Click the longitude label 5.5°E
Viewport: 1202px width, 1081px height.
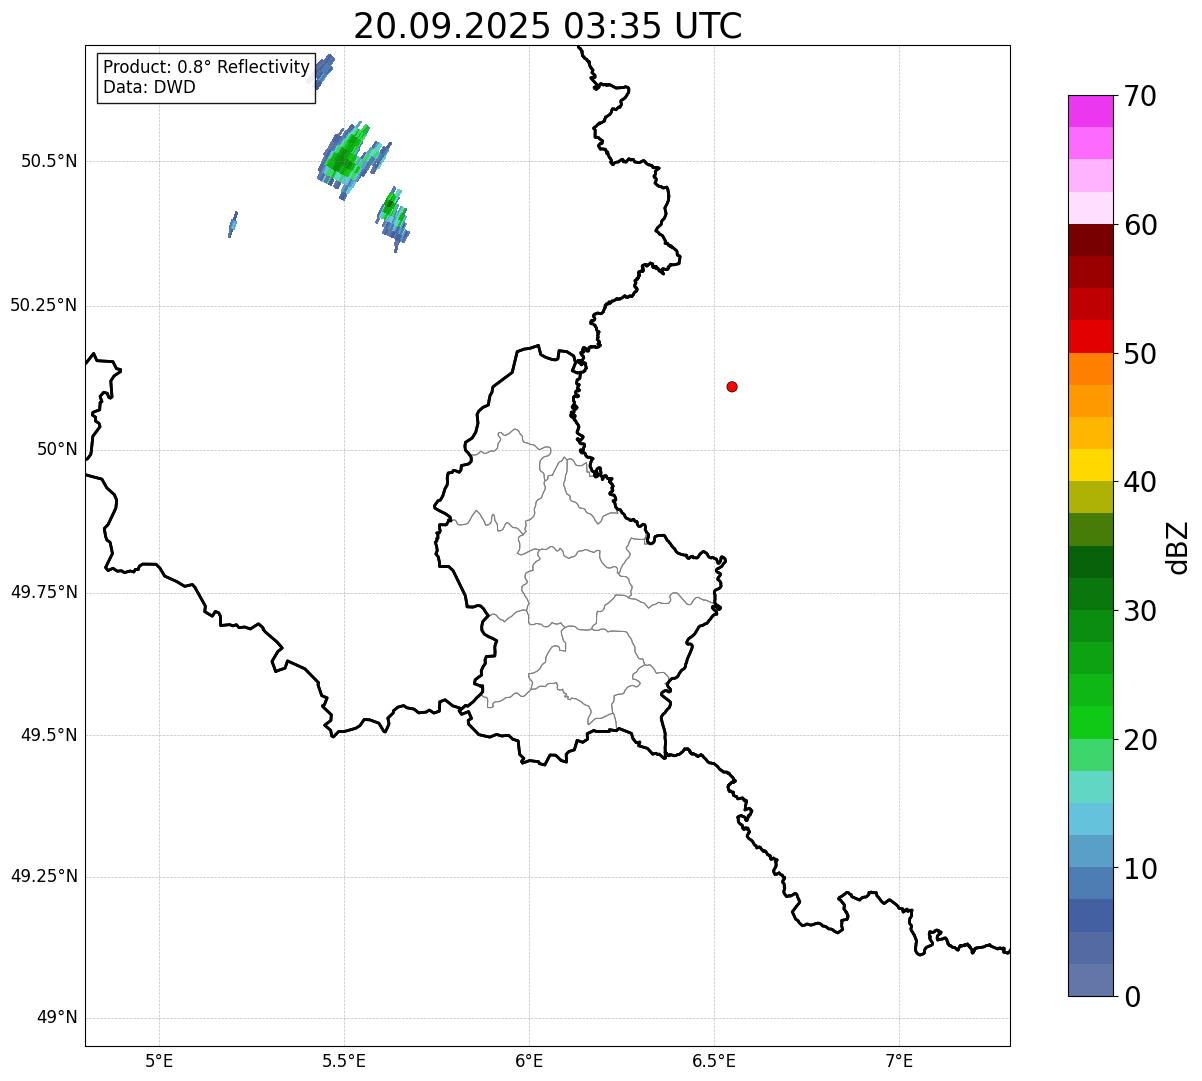click(344, 1060)
